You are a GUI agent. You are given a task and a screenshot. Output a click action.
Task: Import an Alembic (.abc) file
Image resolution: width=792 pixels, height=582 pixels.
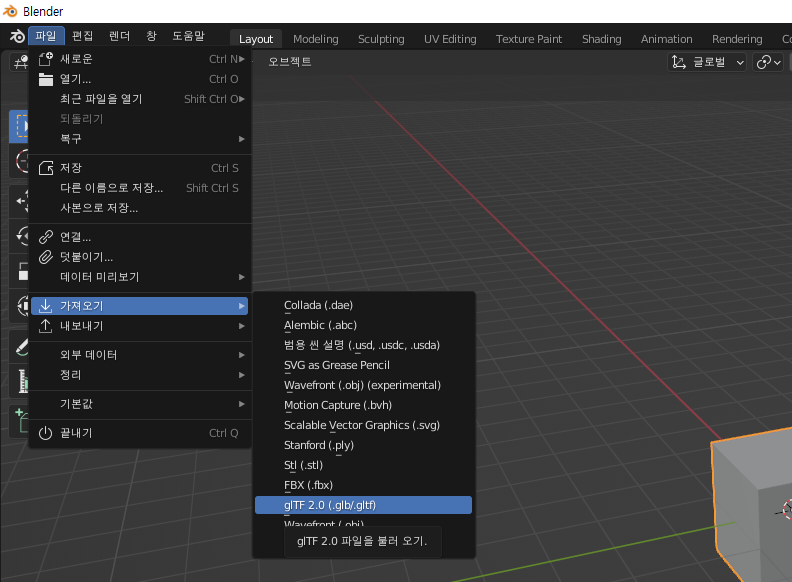coord(363,325)
